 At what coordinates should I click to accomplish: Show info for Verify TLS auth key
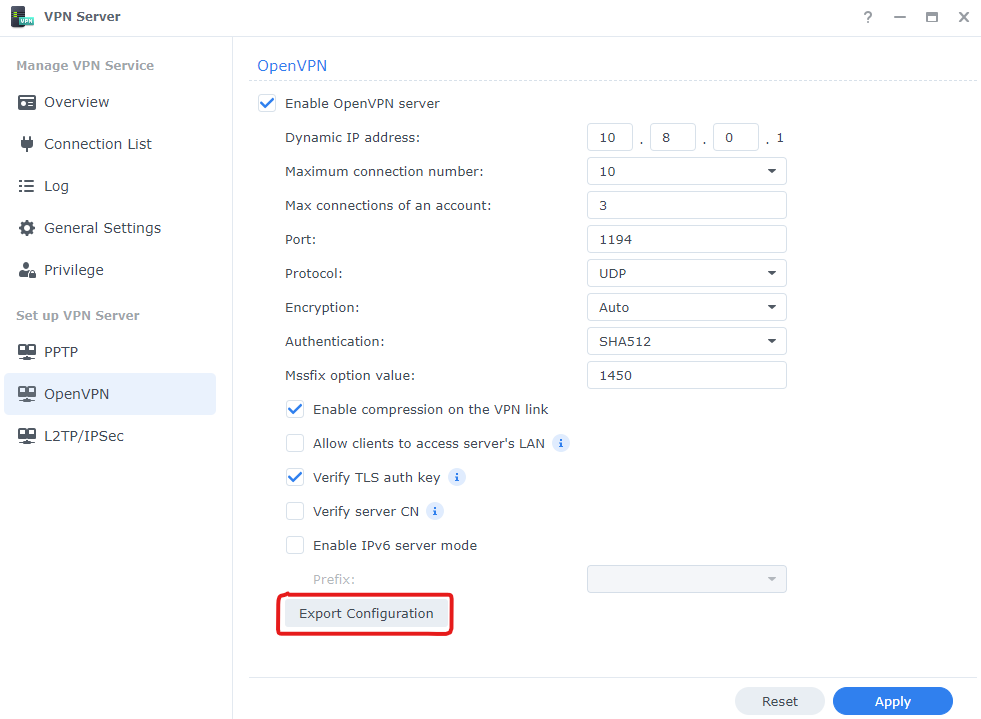[457, 477]
